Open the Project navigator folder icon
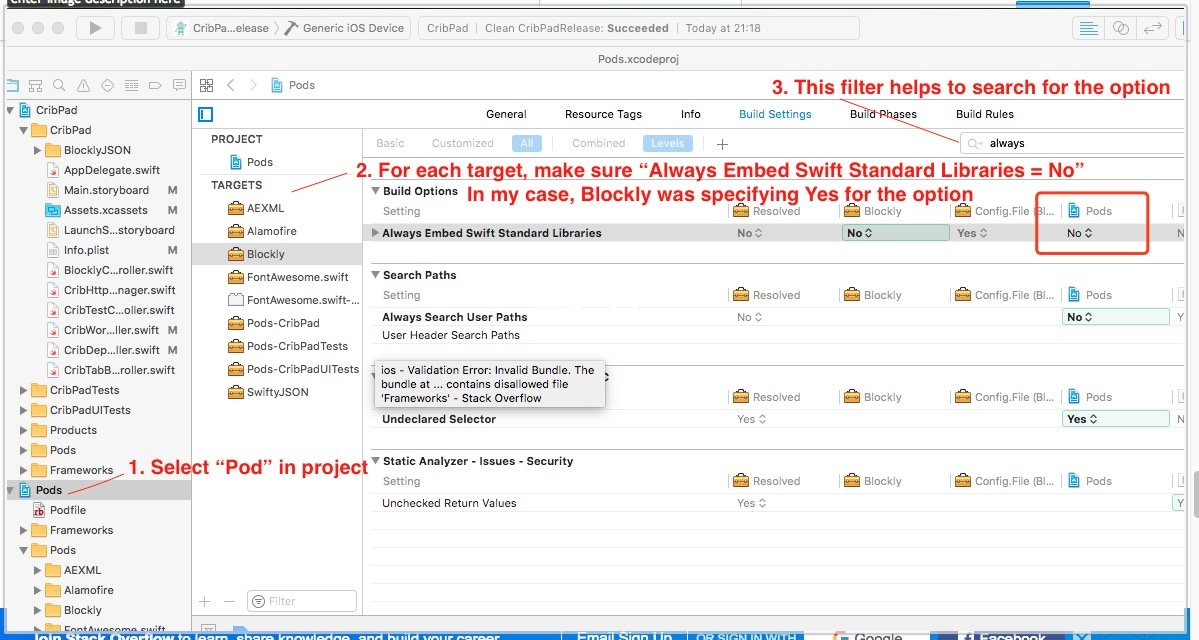The height and width of the screenshot is (640, 1199). (11, 85)
